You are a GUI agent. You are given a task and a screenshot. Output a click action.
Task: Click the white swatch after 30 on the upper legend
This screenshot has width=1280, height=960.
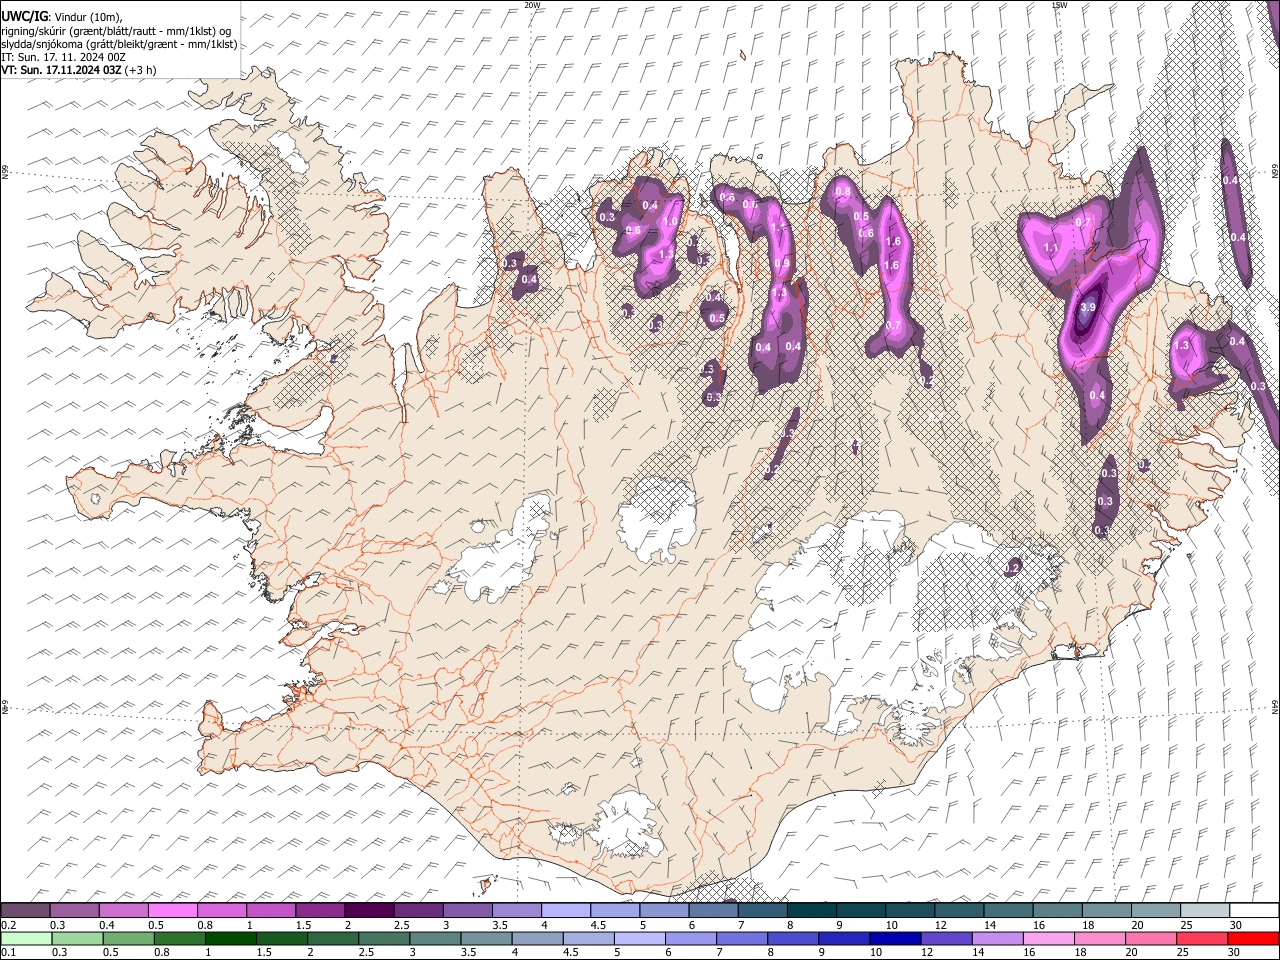[1254, 911]
